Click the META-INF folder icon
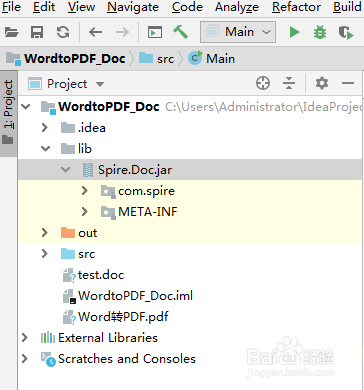The height and width of the screenshot is (390, 364). click(108, 212)
